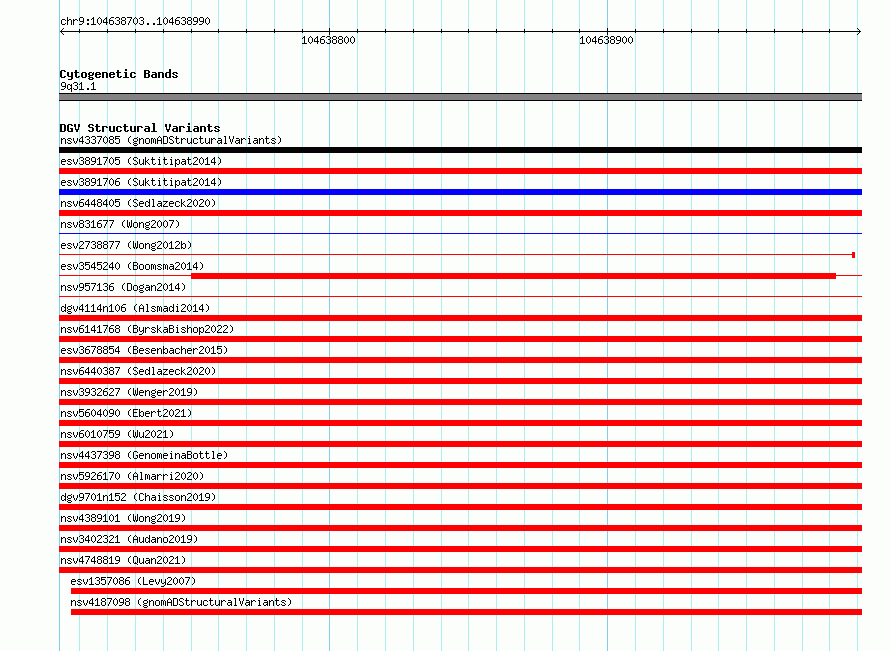Click the nsv4187098 (gnomADStructuralVariants) label

(x=181, y=602)
